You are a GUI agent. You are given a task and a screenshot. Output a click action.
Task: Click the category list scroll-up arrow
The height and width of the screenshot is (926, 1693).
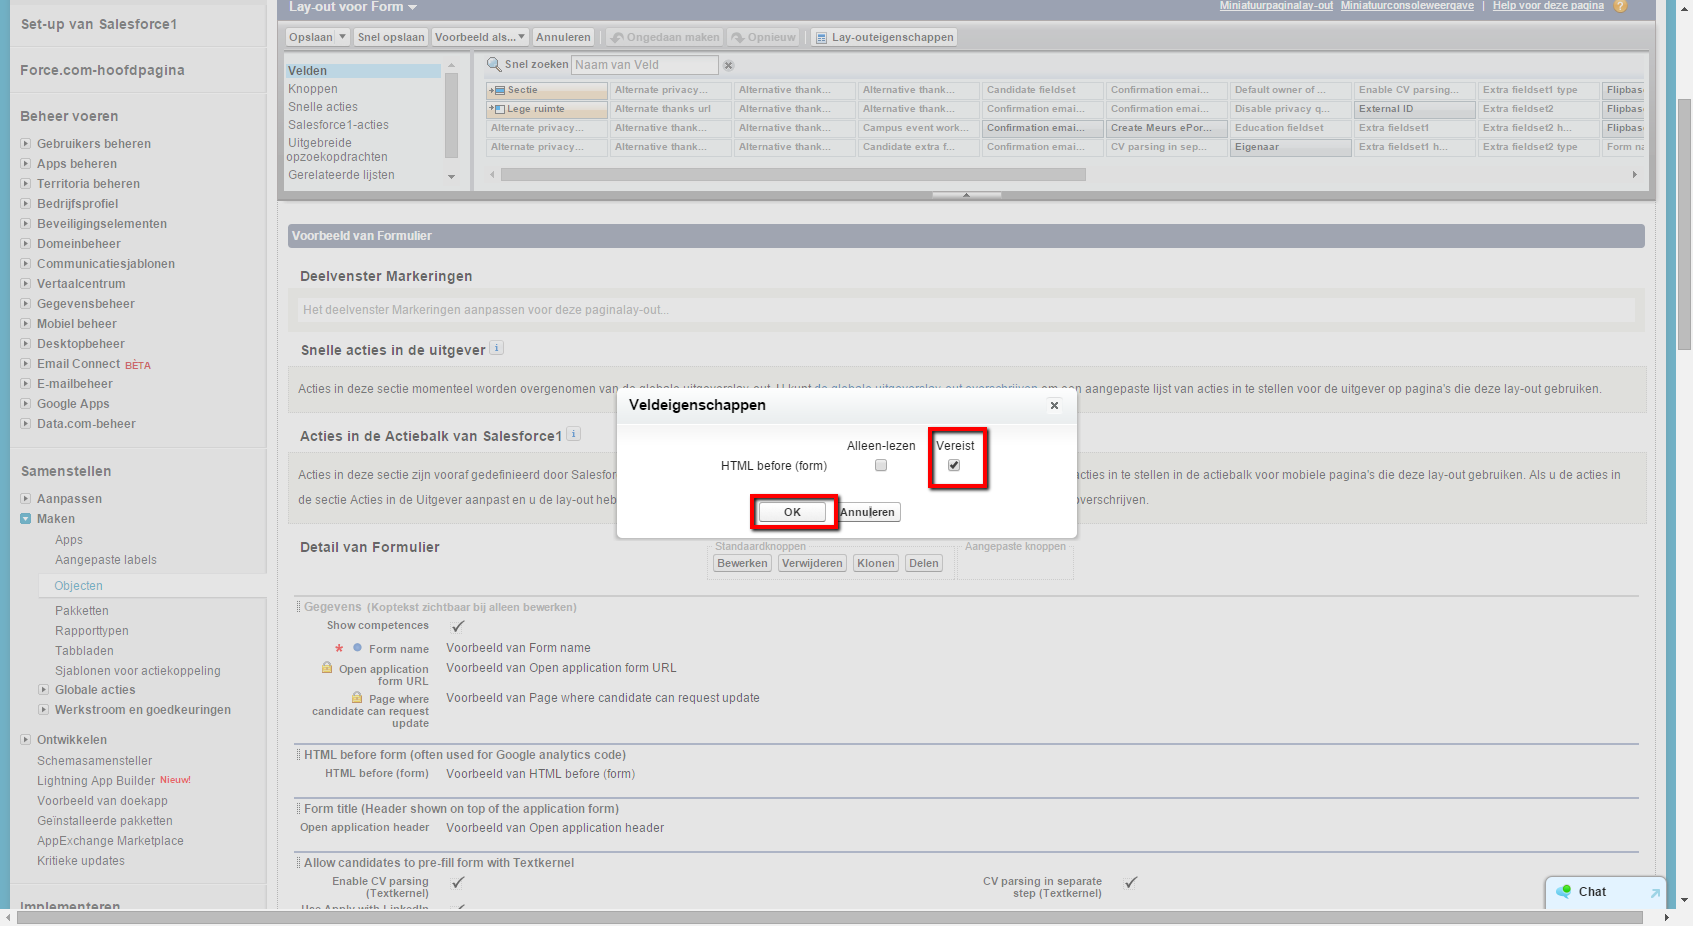tap(451, 65)
